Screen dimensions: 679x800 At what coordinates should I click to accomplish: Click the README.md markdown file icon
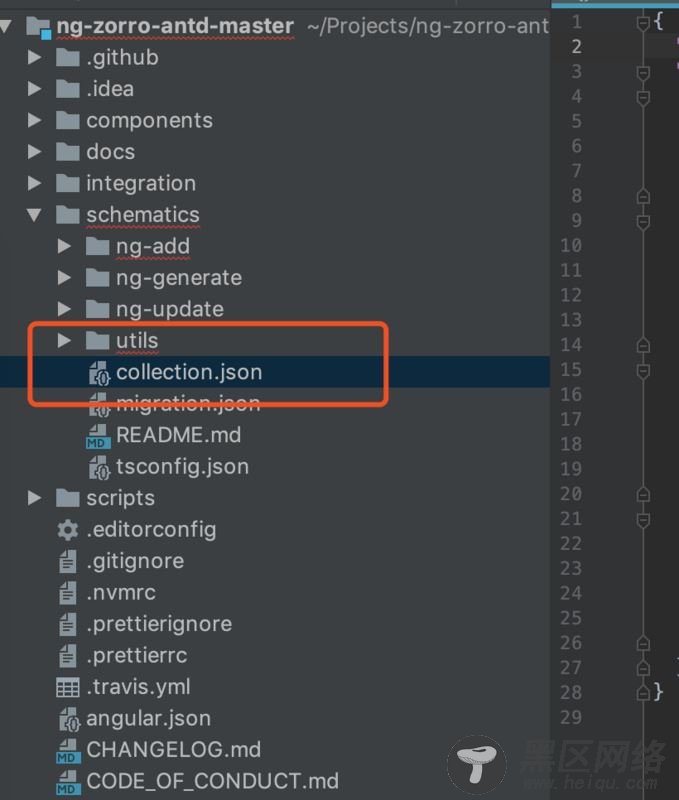coord(98,436)
